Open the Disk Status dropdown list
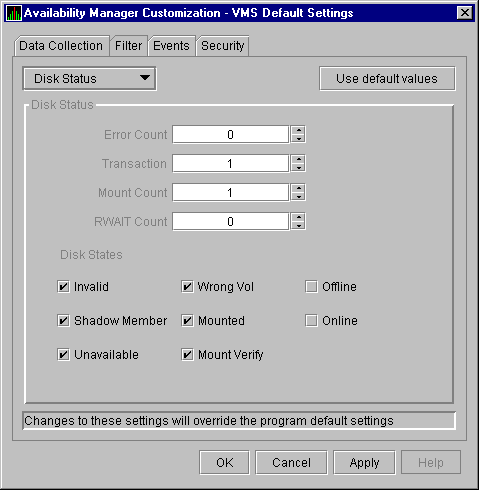The width and height of the screenshot is (479, 490). tap(89, 79)
